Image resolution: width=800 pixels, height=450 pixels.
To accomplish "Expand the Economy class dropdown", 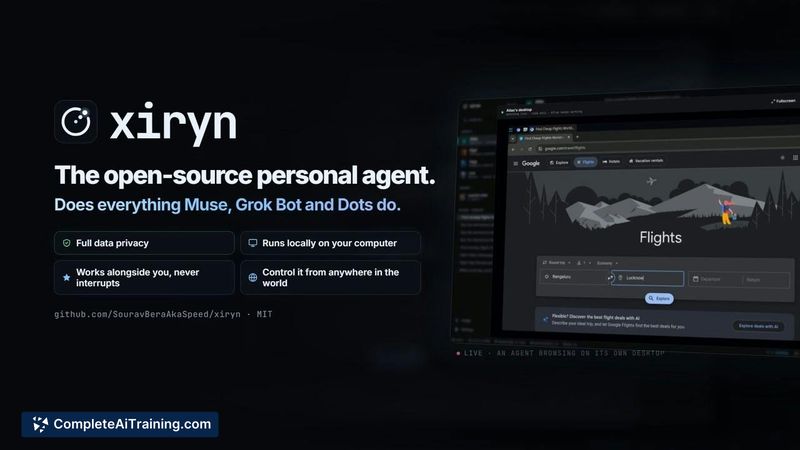I will tap(607, 263).
